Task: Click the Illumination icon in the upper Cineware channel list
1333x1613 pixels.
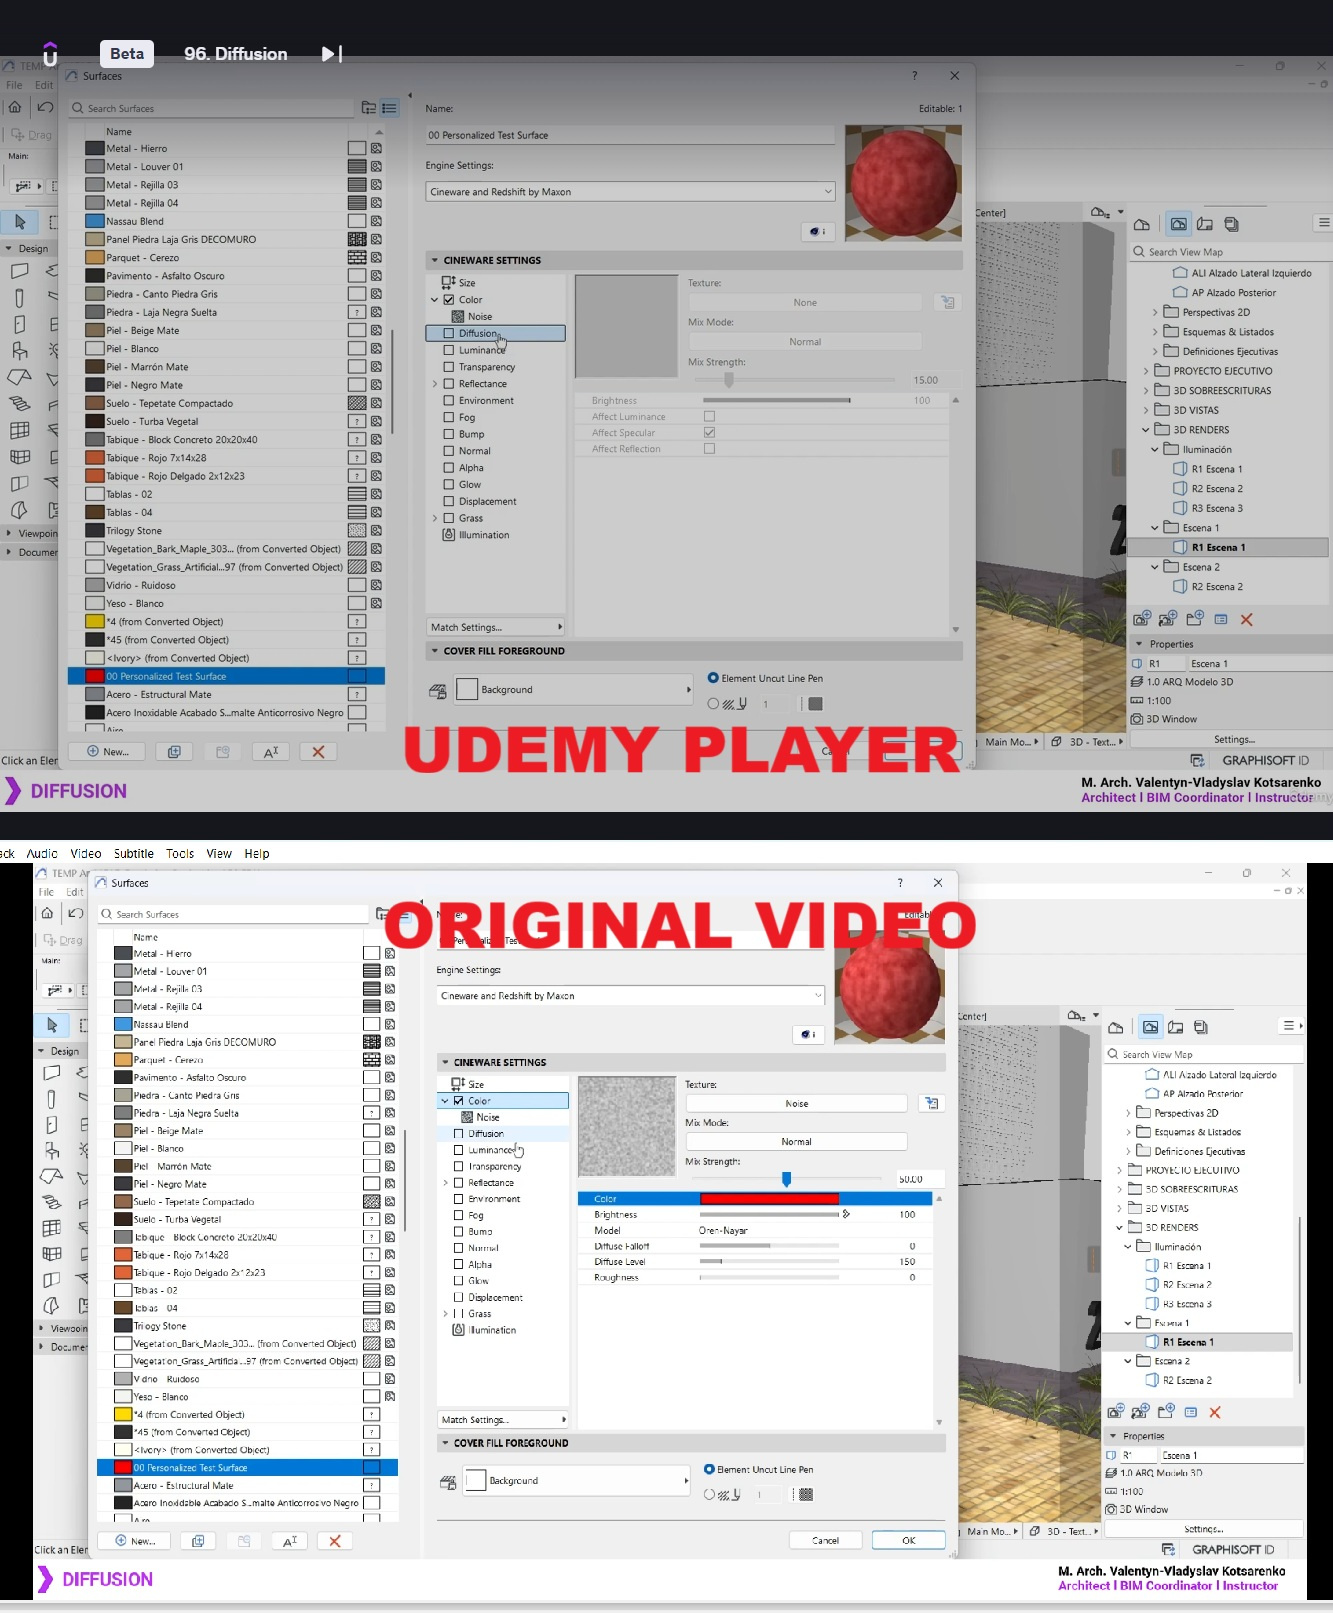Action: pos(449,535)
